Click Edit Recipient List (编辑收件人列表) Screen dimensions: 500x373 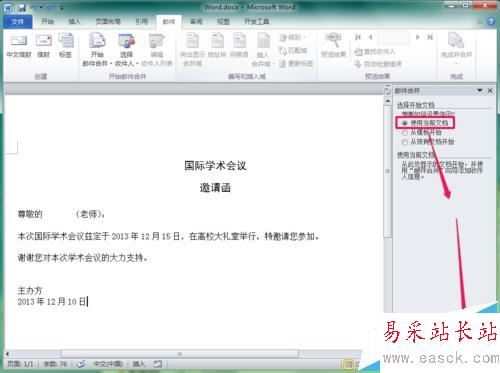(x=157, y=49)
